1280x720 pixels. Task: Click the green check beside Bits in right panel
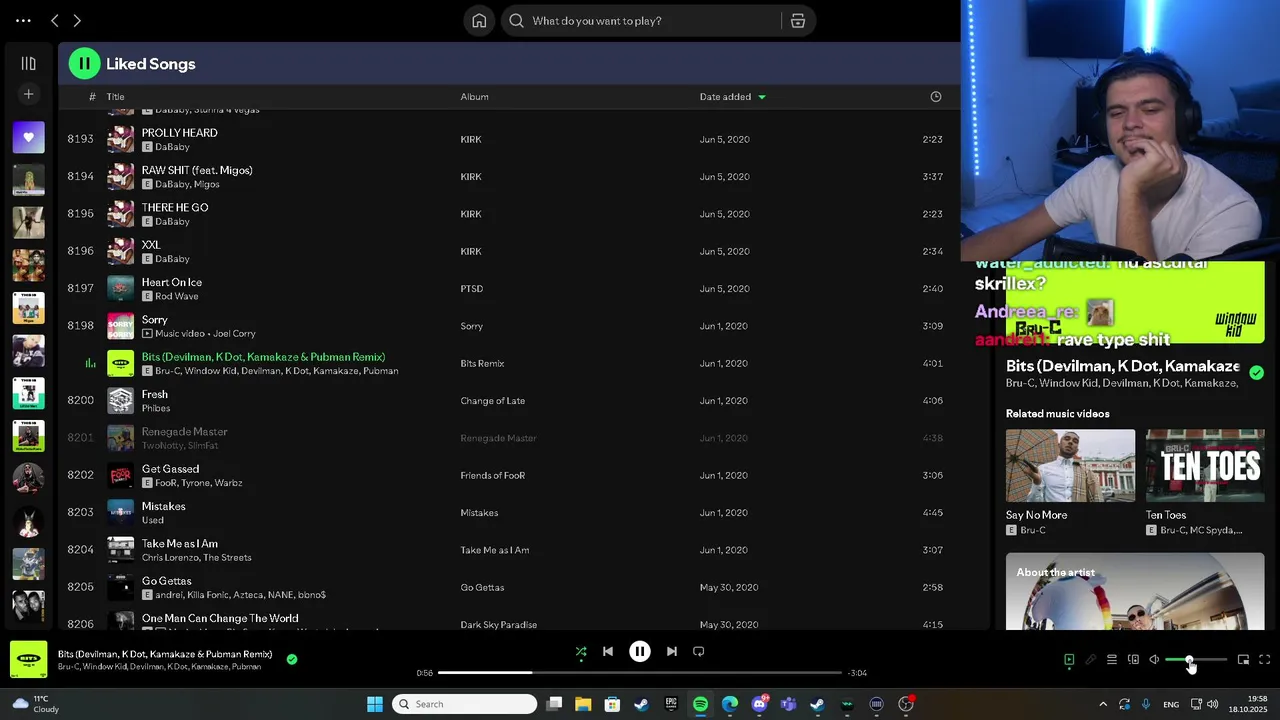pyautogui.click(x=1256, y=373)
